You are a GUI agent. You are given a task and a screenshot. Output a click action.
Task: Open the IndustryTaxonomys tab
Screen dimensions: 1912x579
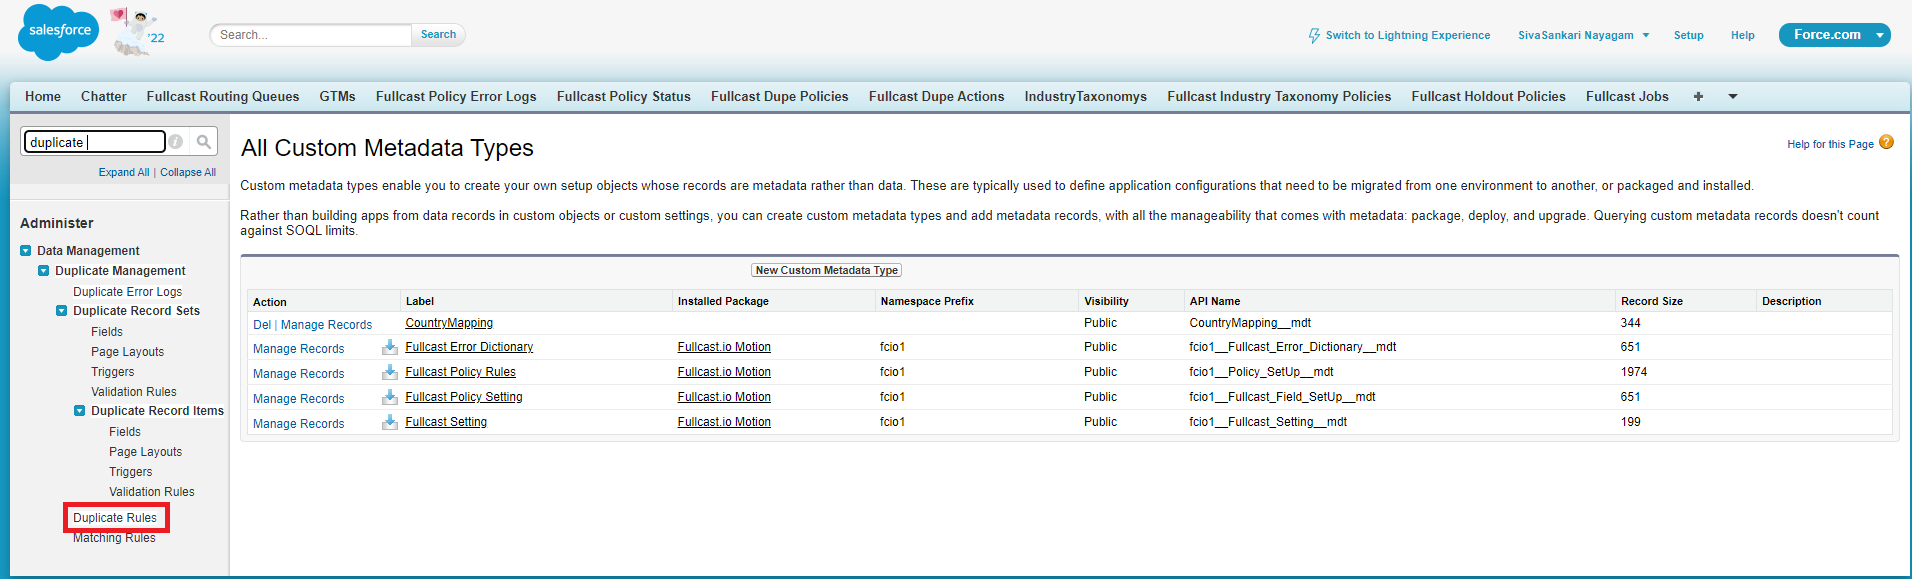click(1086, 97)
